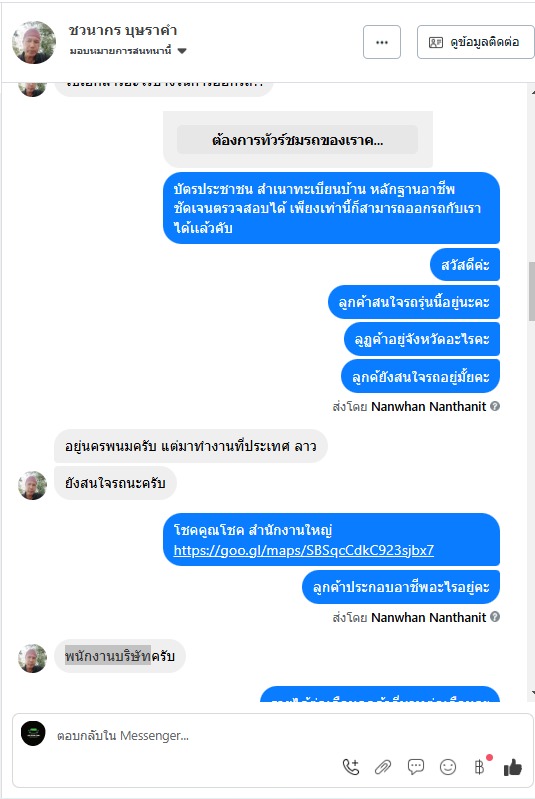The image size is (535, 799).
Task: Click sender avatar next to พนักงานบริษัทครับ
Action: [33, 658]
